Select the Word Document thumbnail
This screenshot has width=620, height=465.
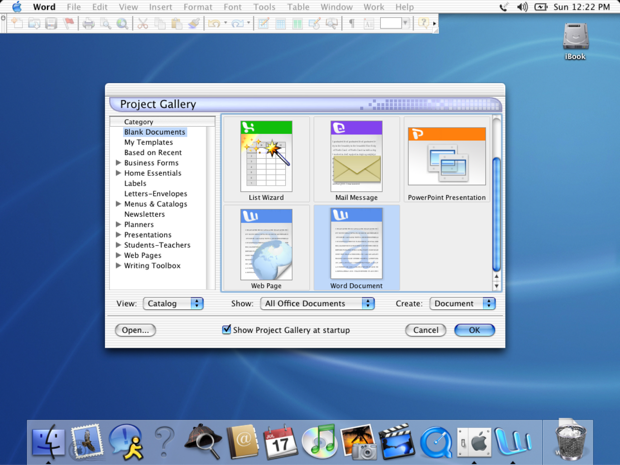356,248
